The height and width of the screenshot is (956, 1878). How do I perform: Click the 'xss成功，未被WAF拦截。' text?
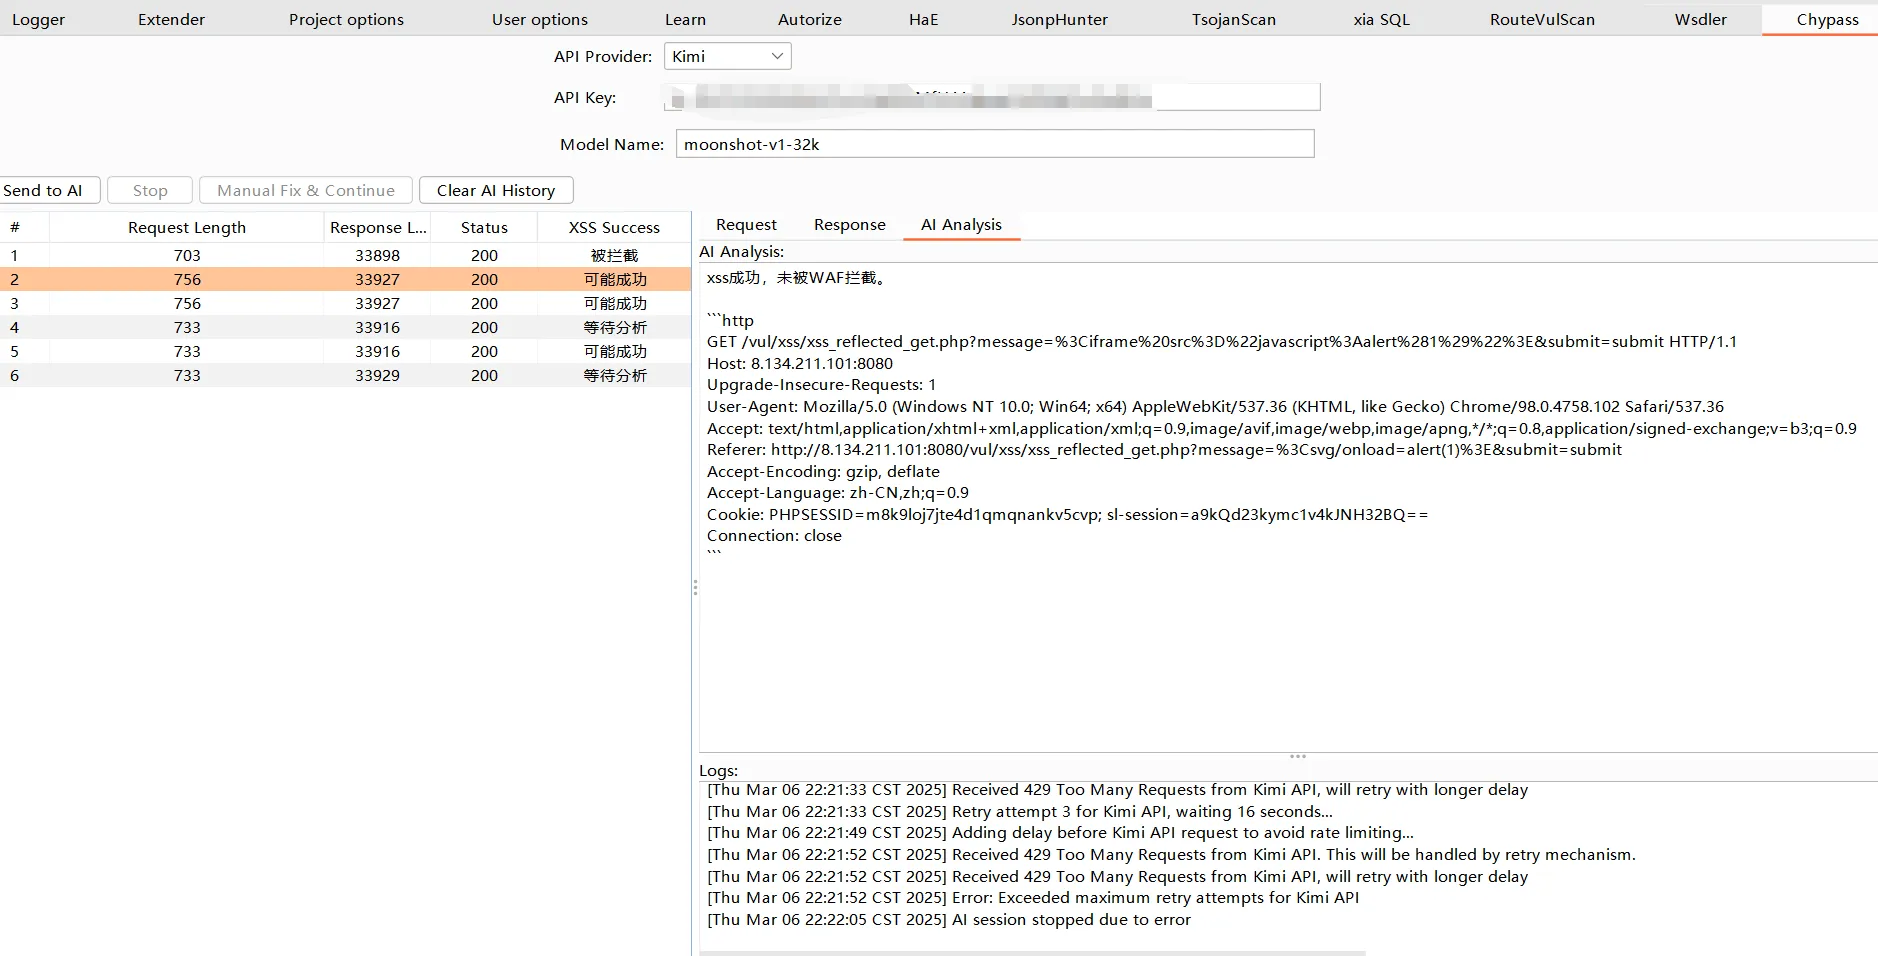point(797,278)
